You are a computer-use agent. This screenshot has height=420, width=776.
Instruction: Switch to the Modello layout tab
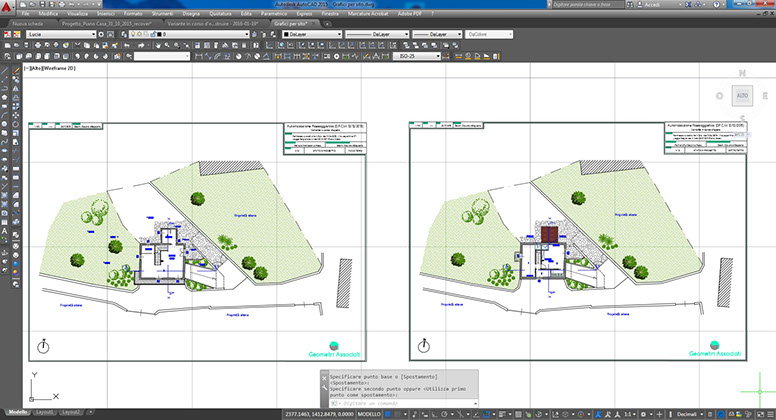(x=16, y=411)
